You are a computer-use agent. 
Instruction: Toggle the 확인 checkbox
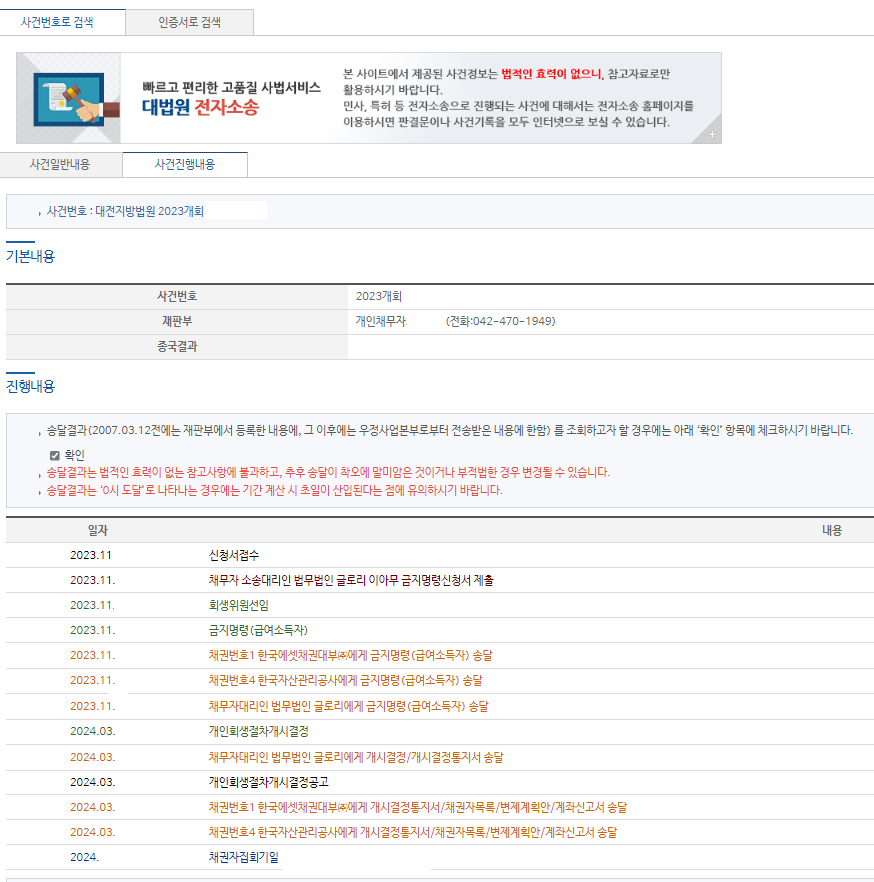pyautogui.click(x=55, y=455)
